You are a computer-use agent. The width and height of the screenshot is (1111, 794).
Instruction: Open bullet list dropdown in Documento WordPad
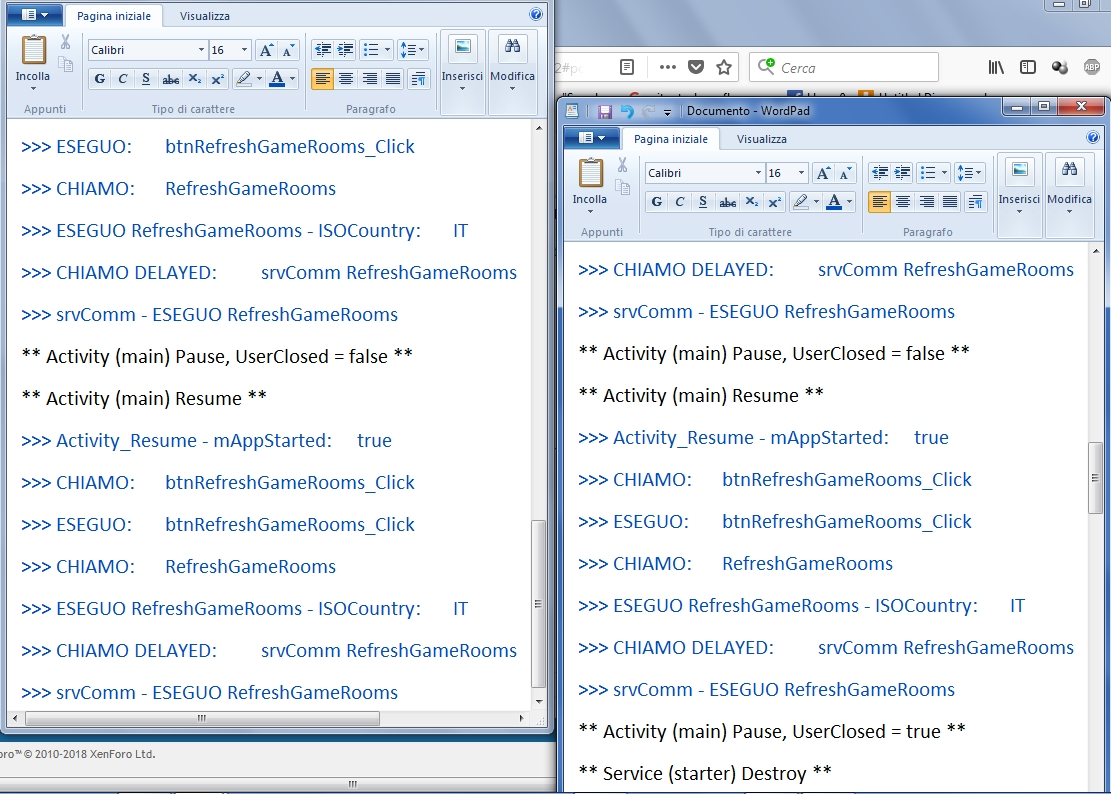(944, 173)
